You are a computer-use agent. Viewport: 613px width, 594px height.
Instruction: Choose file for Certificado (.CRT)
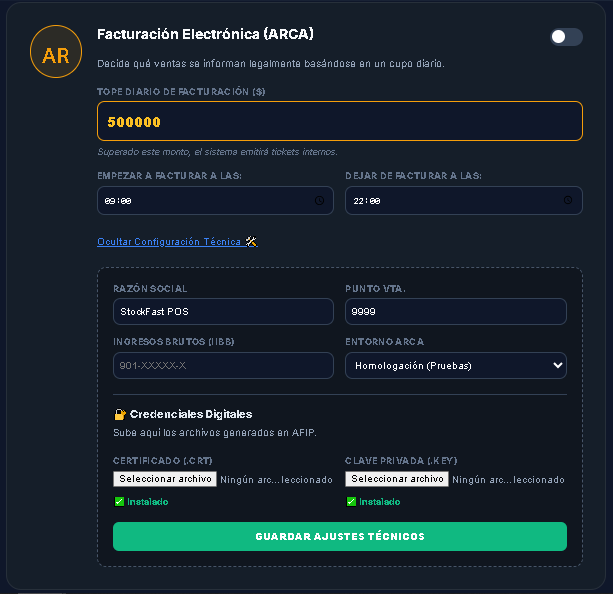tap(166, 479)
